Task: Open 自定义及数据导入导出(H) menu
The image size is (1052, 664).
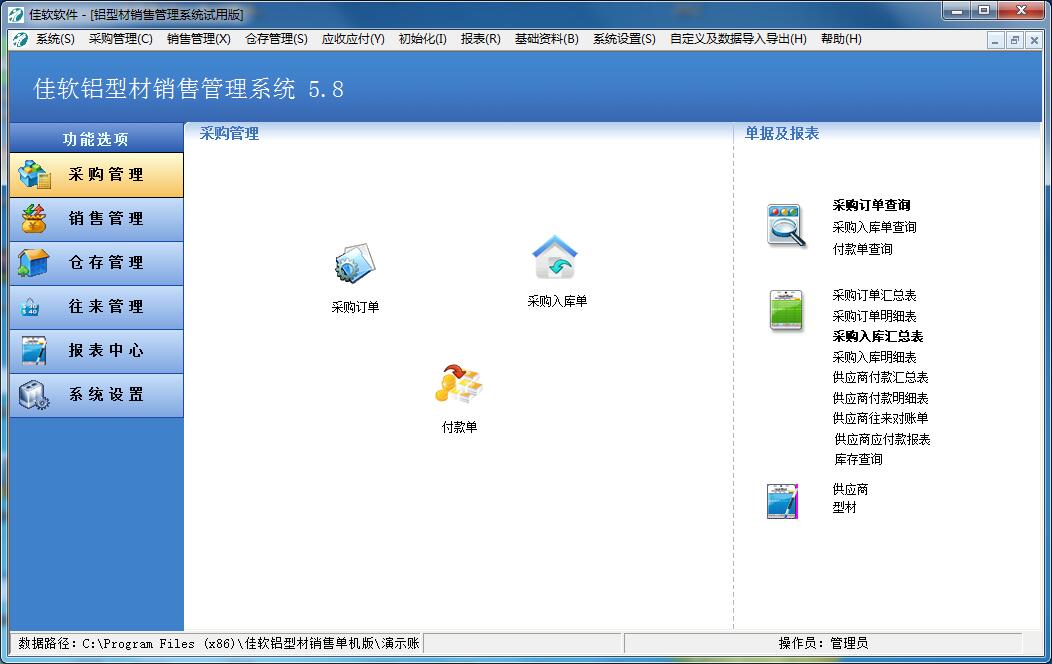Action: pyautogui.click(x=738, y=39)
